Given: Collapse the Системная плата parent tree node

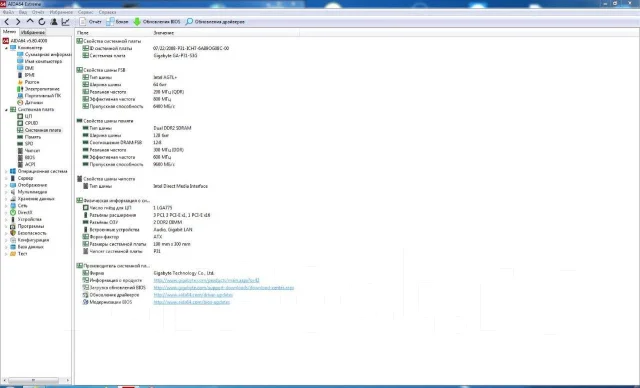Looking at the screenshot, I should click(x=6, y=109).
